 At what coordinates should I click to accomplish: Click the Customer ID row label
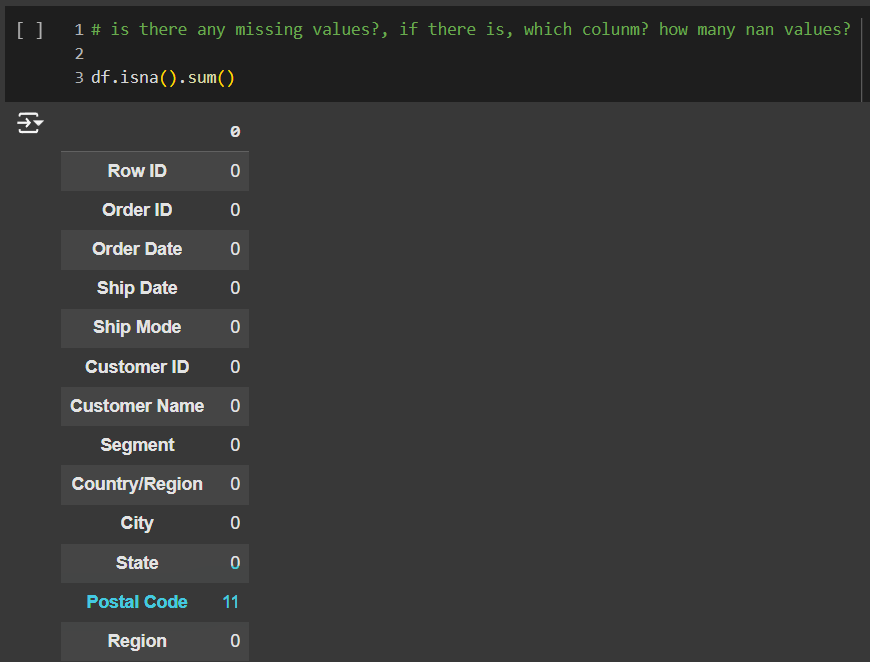pos(137,367)
